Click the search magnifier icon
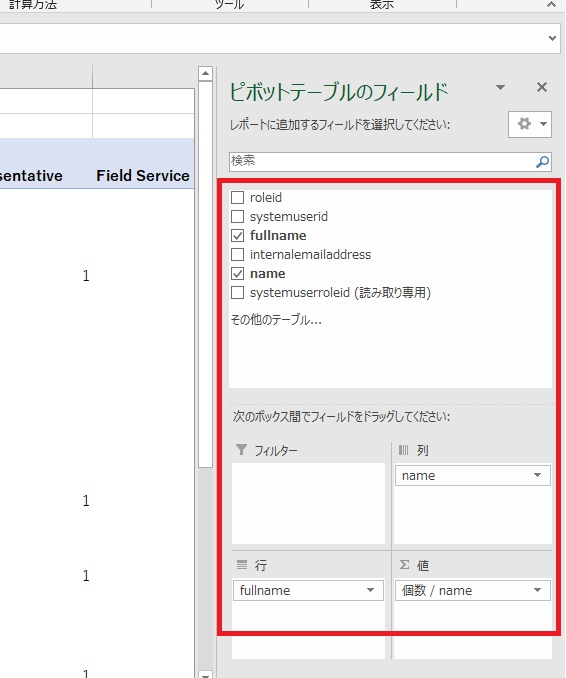Viewport: 566px width, 678px height. (x=542, y=162)
